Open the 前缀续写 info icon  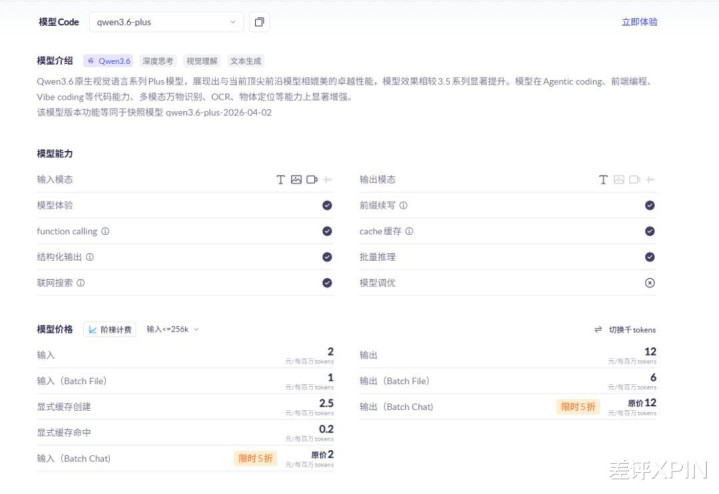tap(403, 205)
